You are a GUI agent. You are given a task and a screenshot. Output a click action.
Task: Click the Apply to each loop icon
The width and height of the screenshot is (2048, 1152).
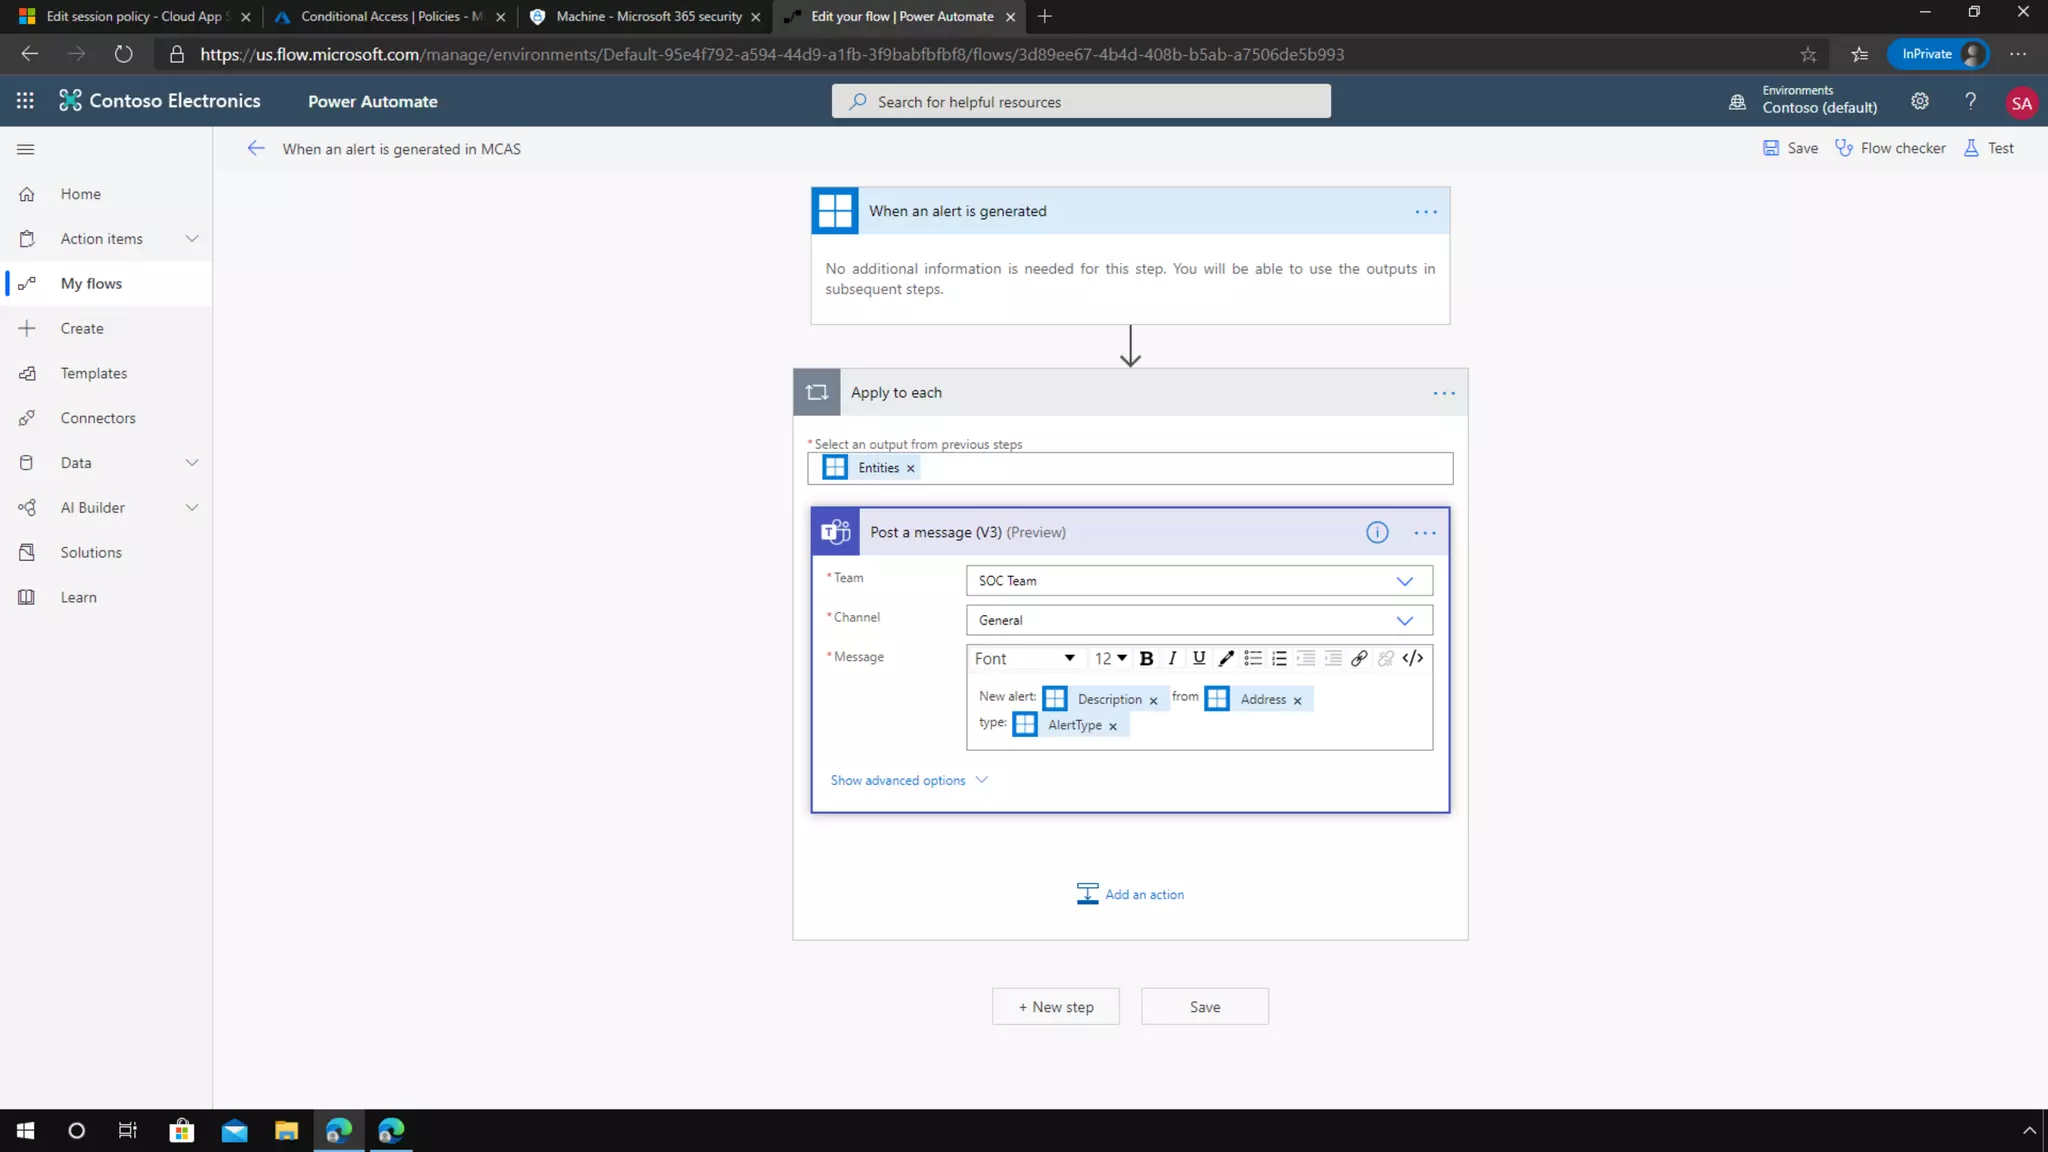pos(817,392)
